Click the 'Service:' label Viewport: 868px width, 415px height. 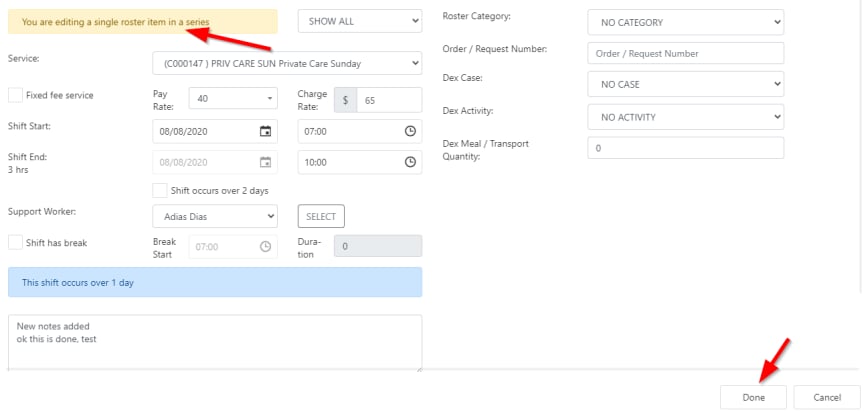23,58
